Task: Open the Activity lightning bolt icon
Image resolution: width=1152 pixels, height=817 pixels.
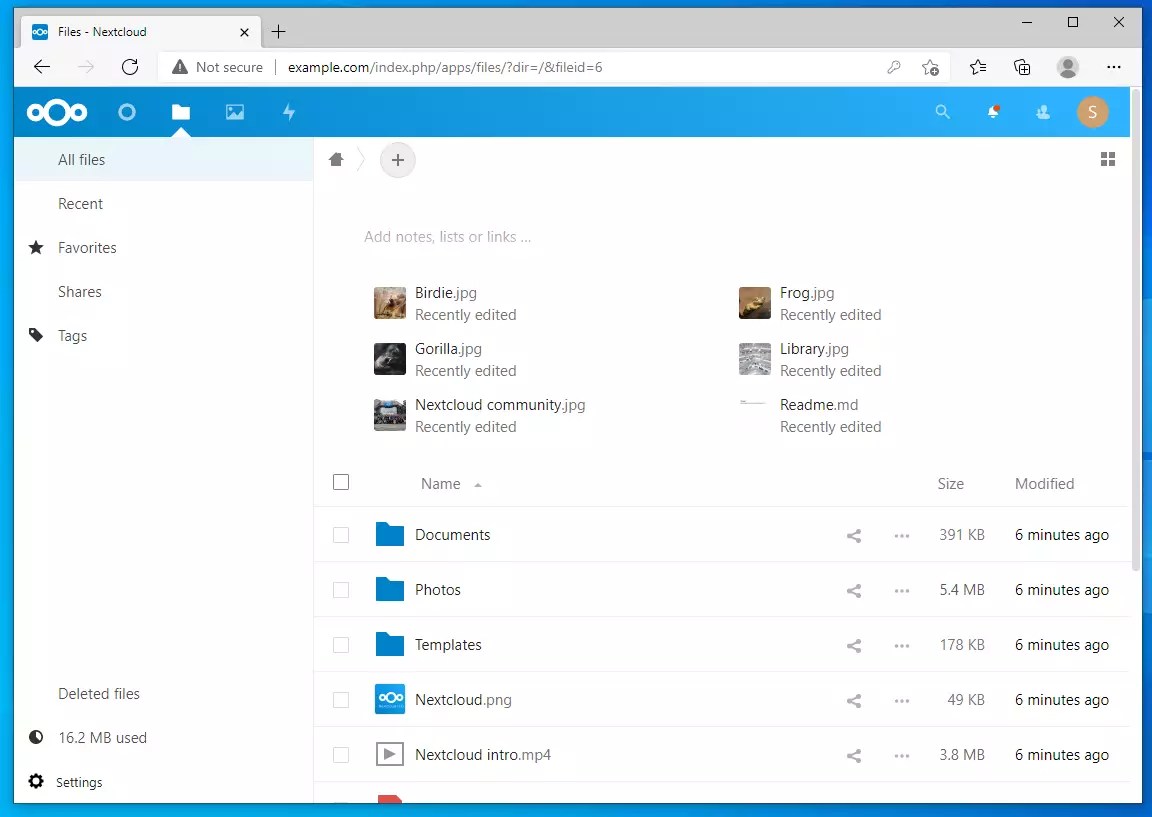Action: point(289,112)
